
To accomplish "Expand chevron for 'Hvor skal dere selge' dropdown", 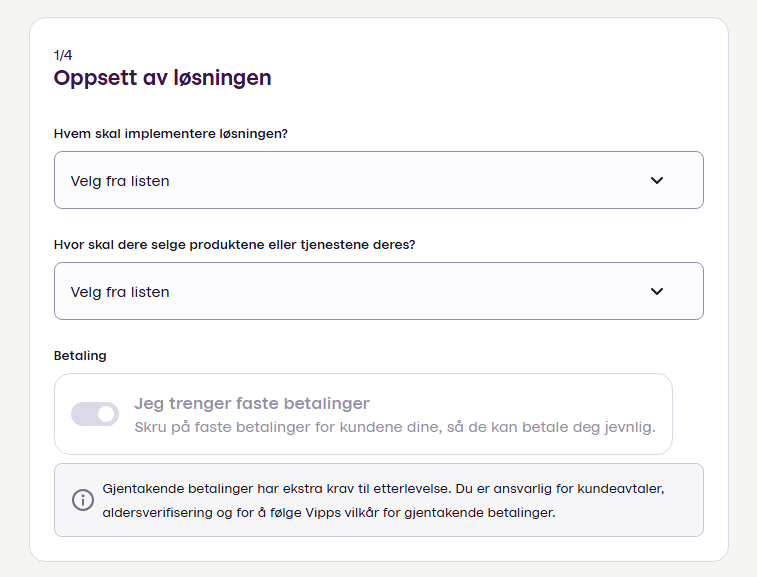I will 657,292.
